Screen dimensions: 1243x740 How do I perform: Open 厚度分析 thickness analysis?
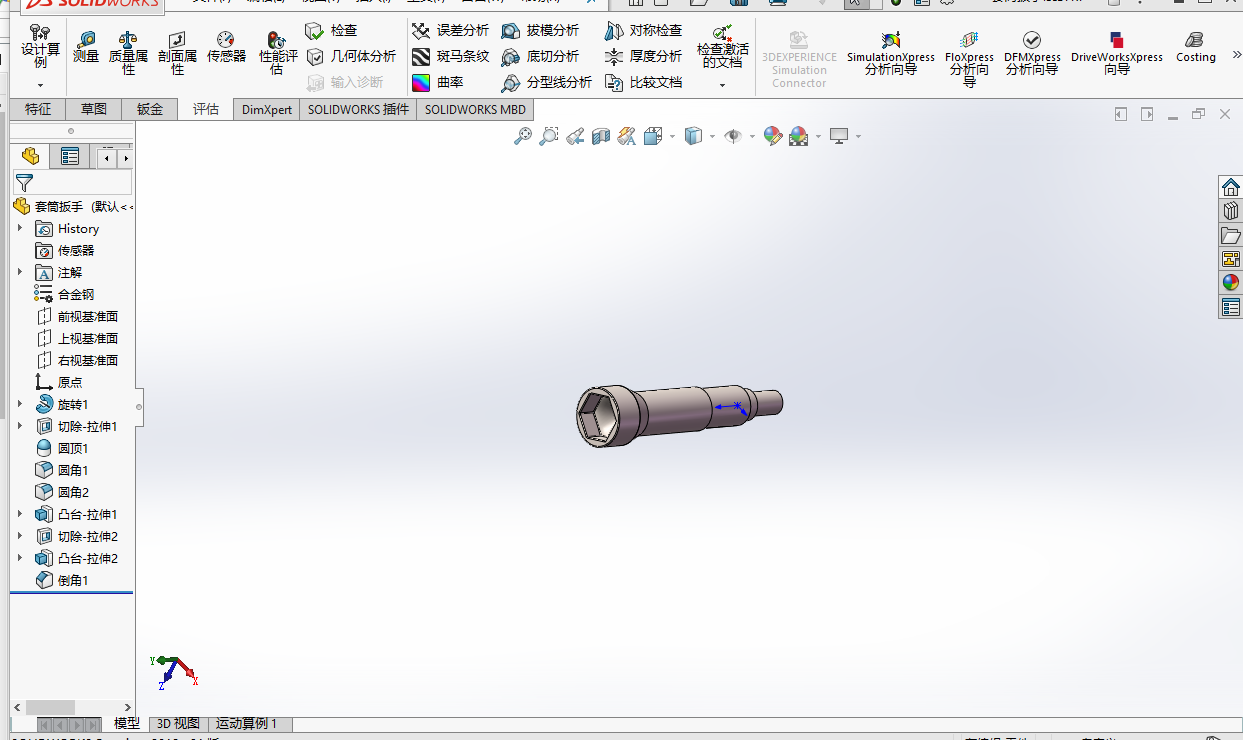(643, 57)
